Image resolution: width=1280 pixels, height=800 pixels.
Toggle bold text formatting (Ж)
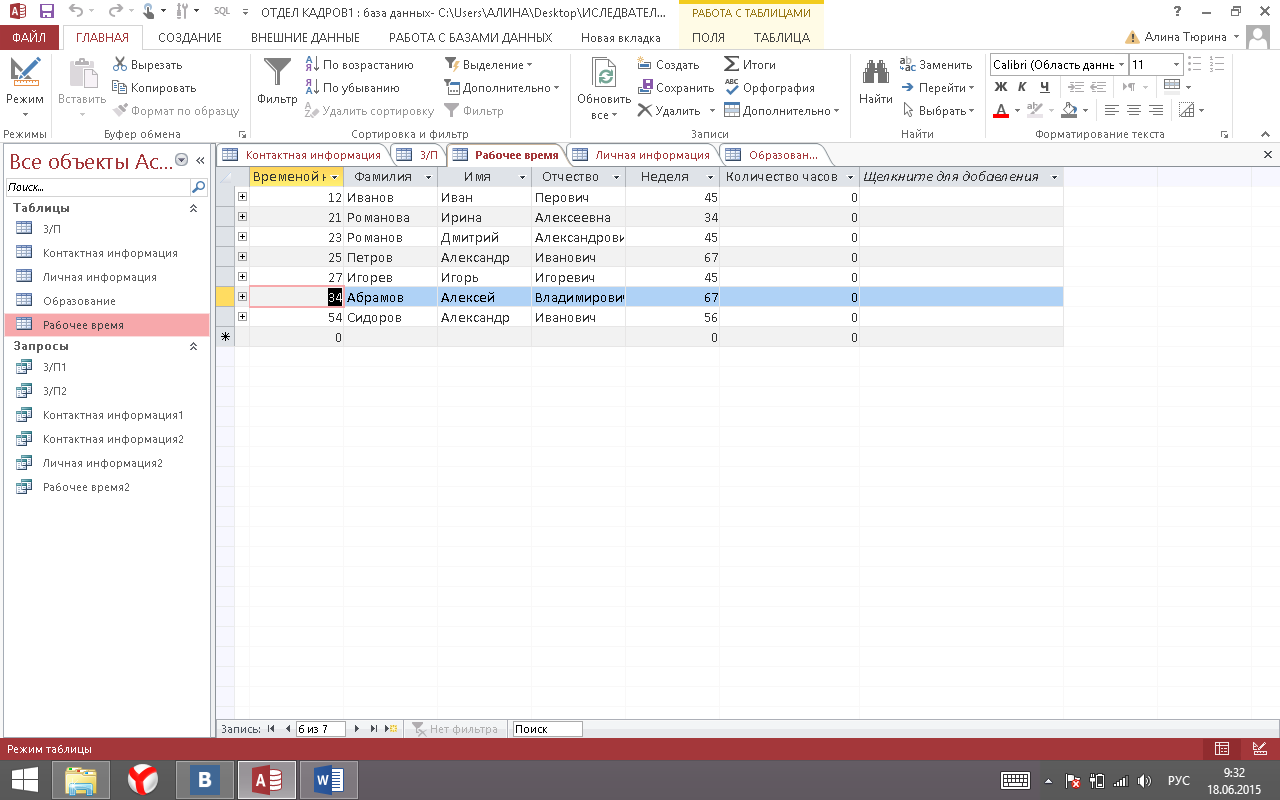click(x=1001, y=87)
